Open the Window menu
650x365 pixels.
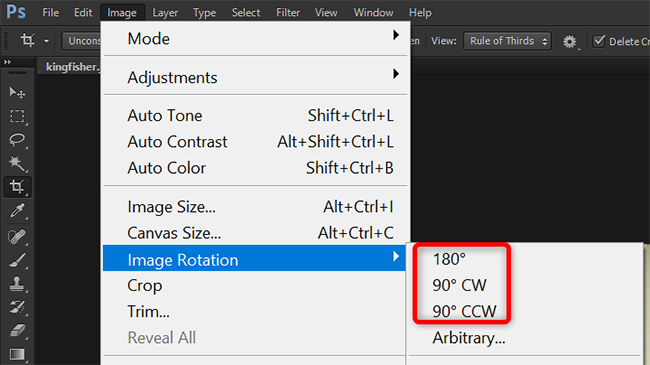[374, 13]
